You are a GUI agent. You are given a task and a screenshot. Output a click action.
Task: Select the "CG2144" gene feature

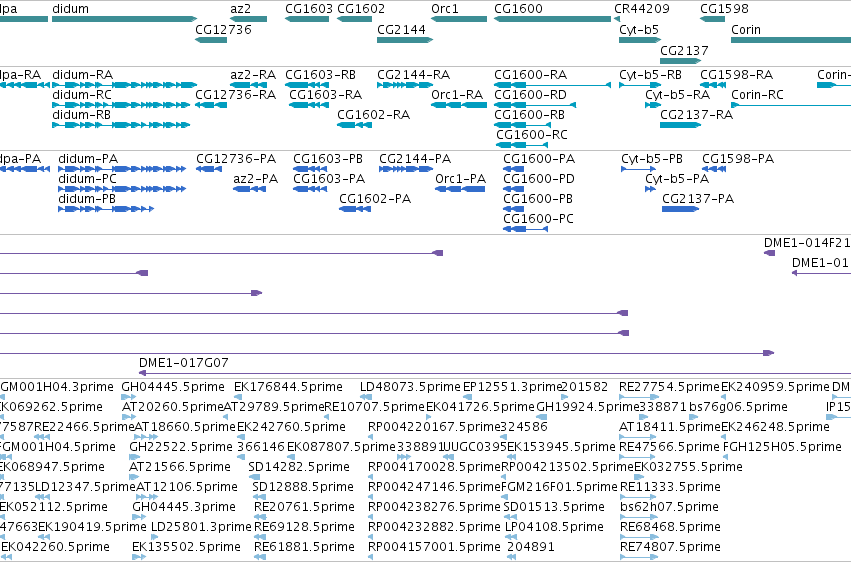click(x=405, y=40)
